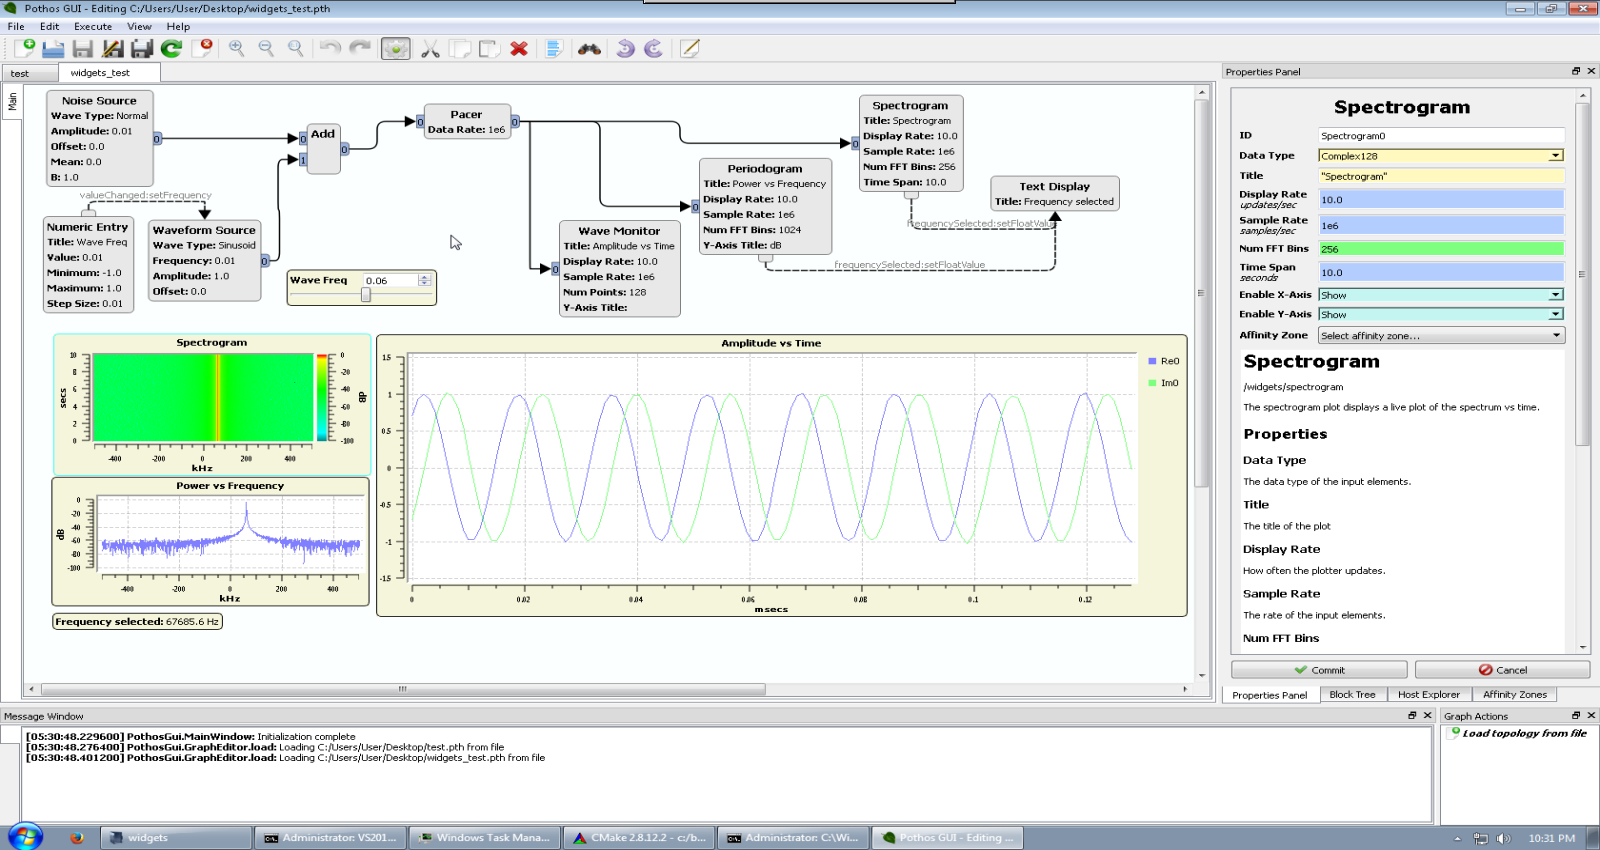The height and width of the screenshot is (850, 1600).
Task: Zoom in using the magnifier plus icon
Action: 237,48
